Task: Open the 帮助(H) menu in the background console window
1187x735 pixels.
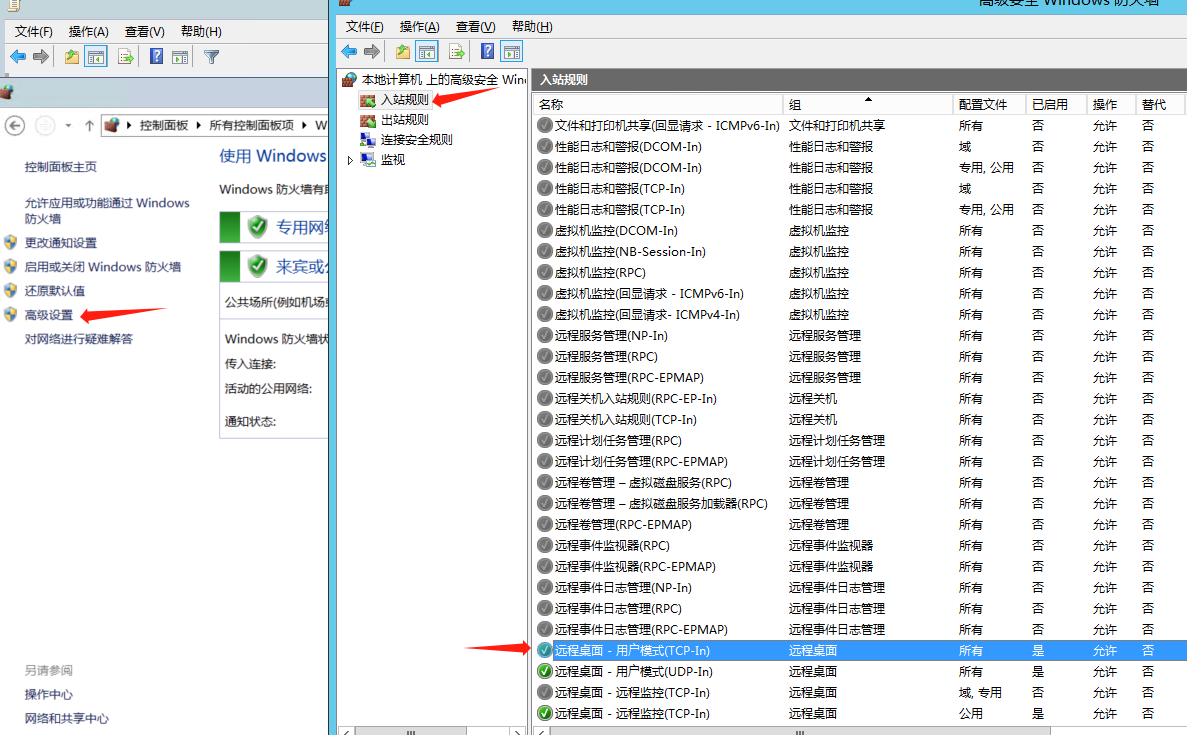Action: (x=201, y=32)
